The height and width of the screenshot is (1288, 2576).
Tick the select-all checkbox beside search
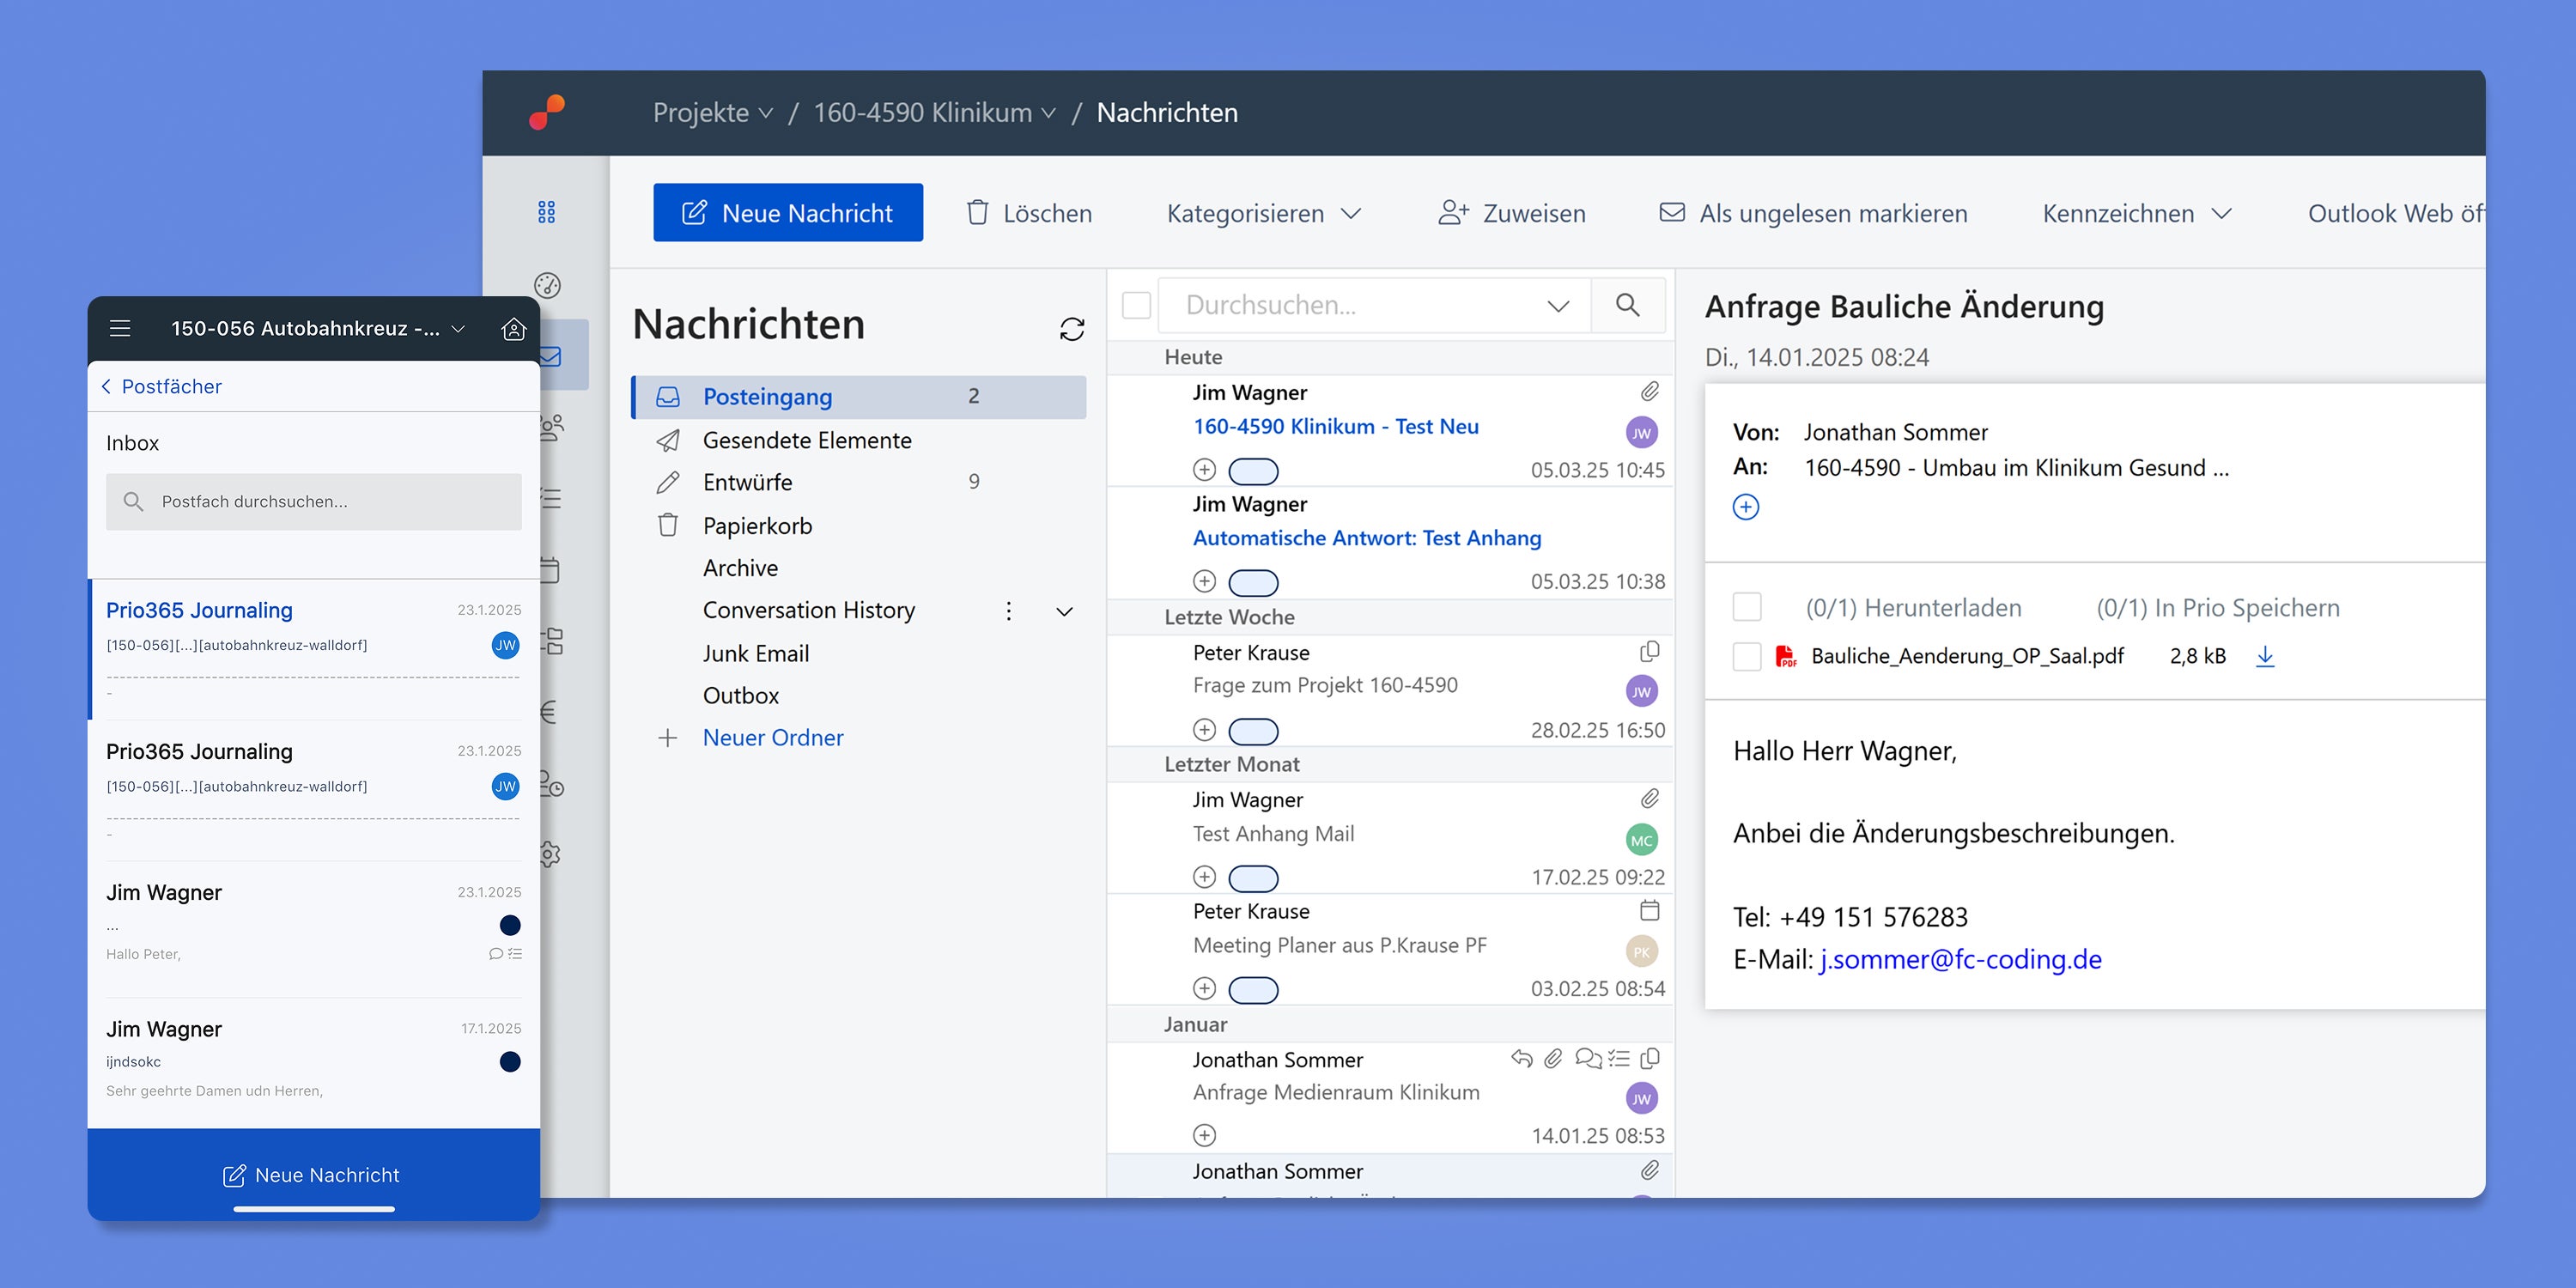pos(1136,305)
